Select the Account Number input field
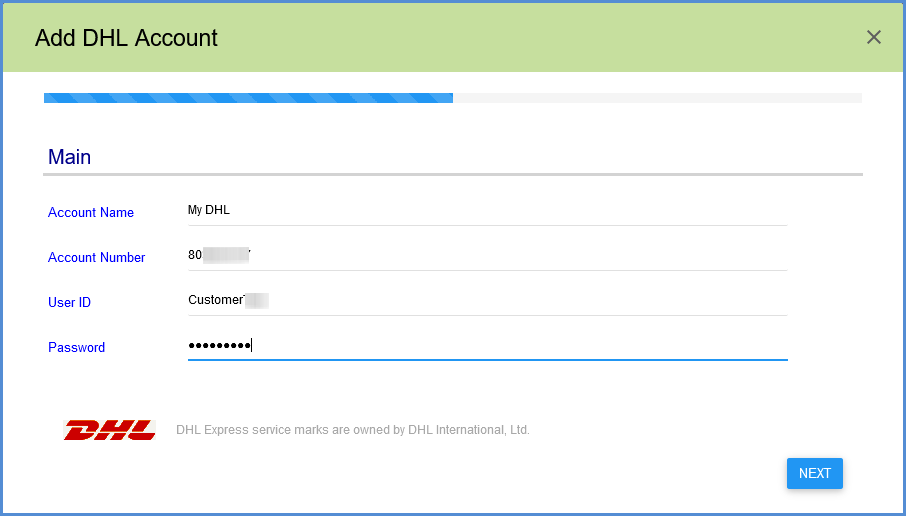This screenshot has width=906, height=516. point(488,255)
